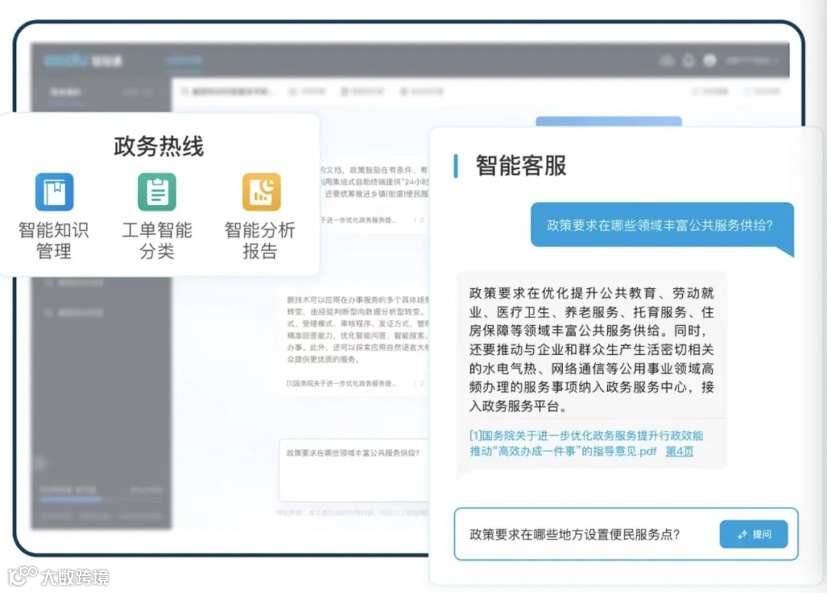Click the 智能客服 panel heading
The height and width of the screenshot is (593, 827).
click(x=521, y=166)
